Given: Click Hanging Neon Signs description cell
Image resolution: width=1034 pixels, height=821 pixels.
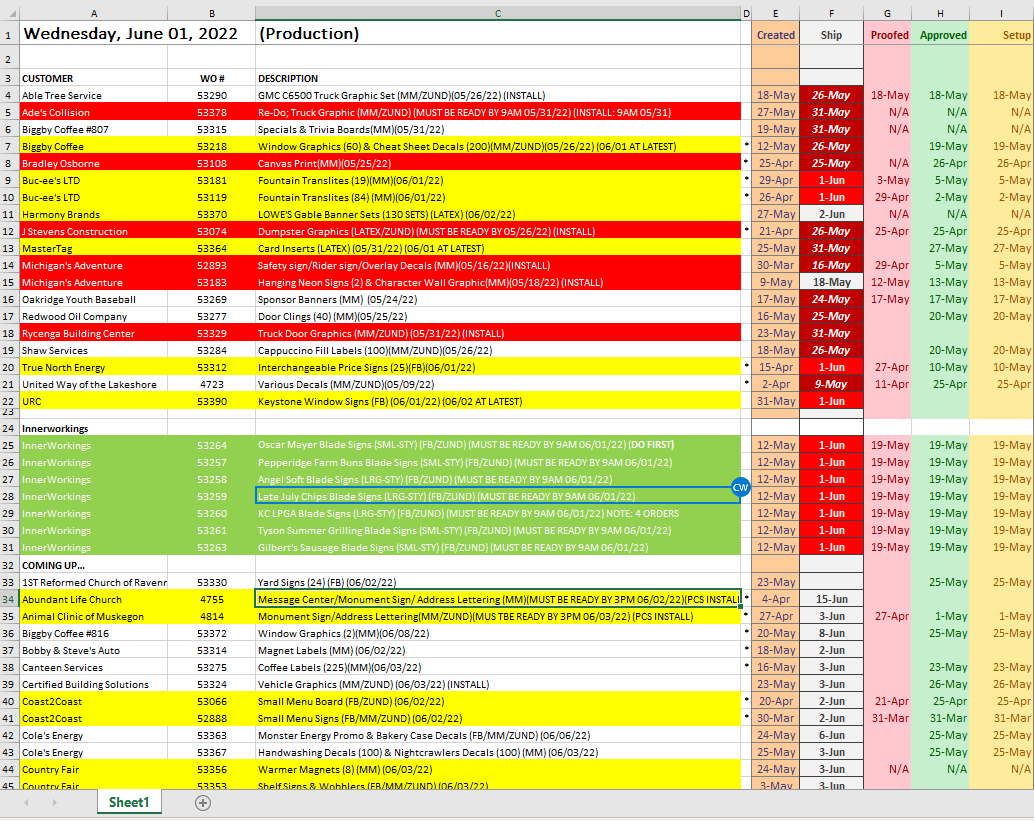Looking at the screenshot, I should 498,282.
